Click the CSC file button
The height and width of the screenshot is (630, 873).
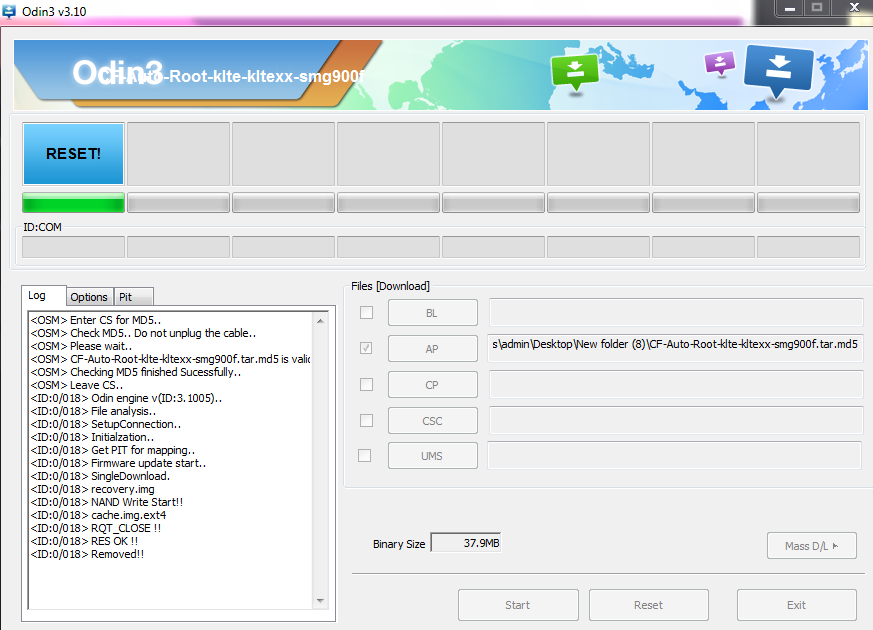[433, 421]
